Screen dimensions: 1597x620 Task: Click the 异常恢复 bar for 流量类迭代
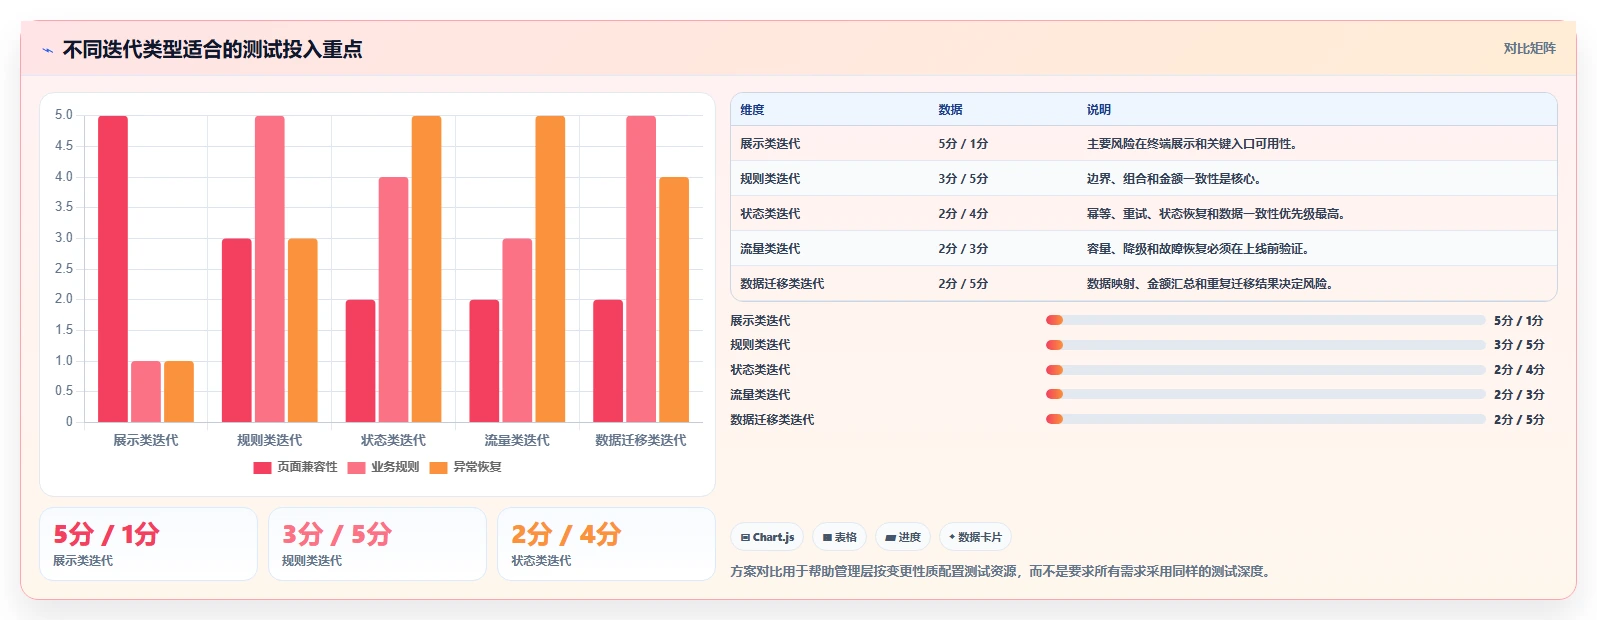click(x=550, y=269)
